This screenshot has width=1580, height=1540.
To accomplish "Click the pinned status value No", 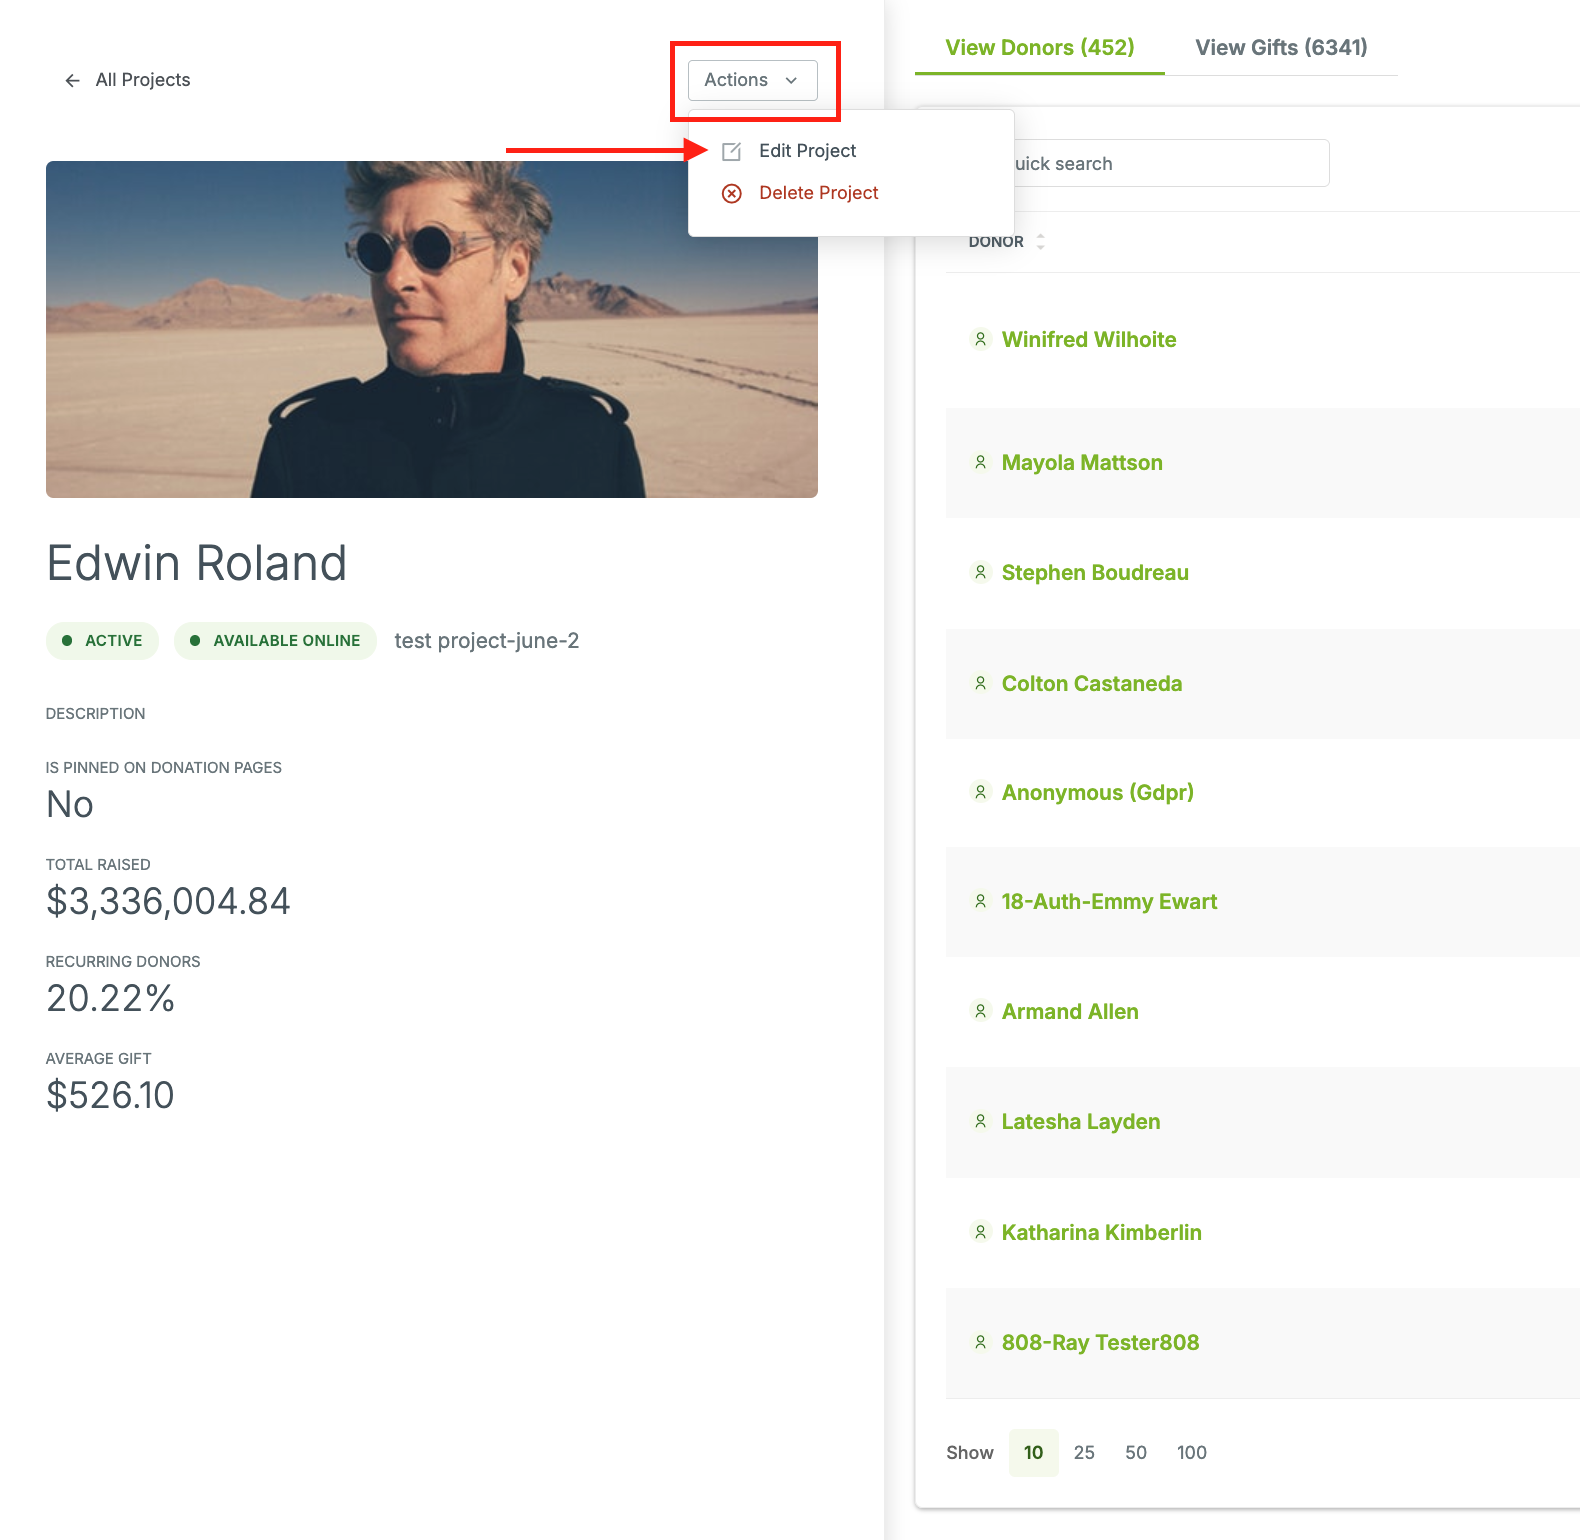I will click(x=70, y=805).
